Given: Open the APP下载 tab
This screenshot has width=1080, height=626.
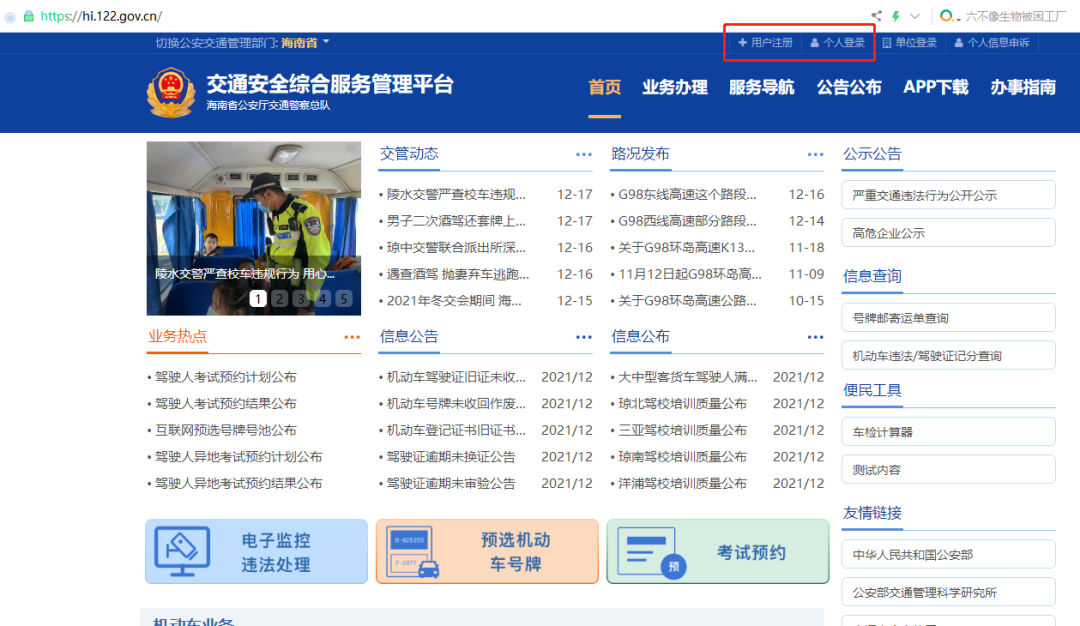Looking at the screenshot, I should coord(935,88).
